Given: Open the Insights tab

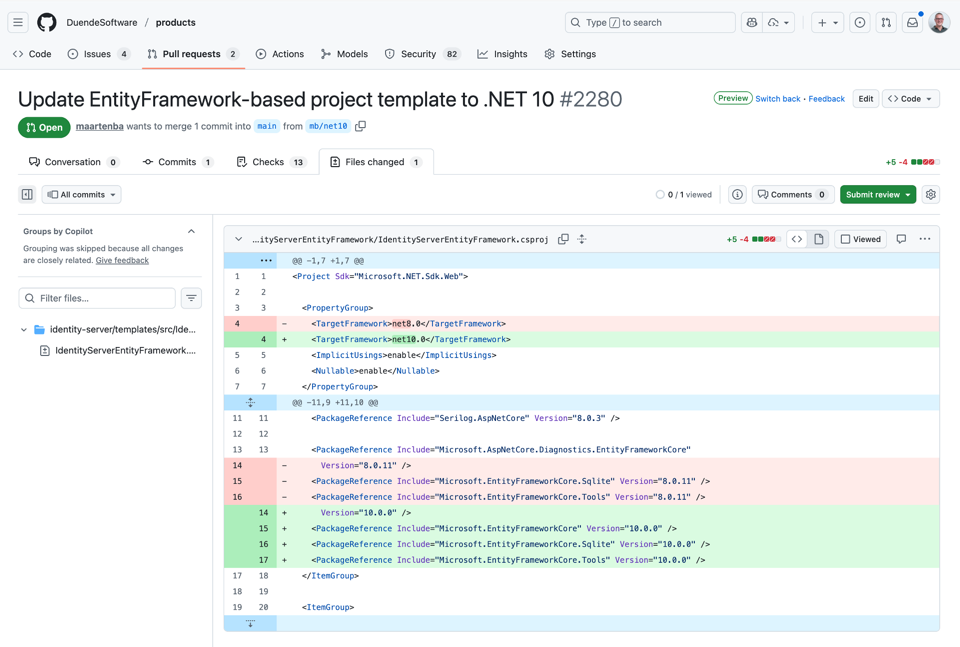Looking at the screenshot, I should 502,54.
